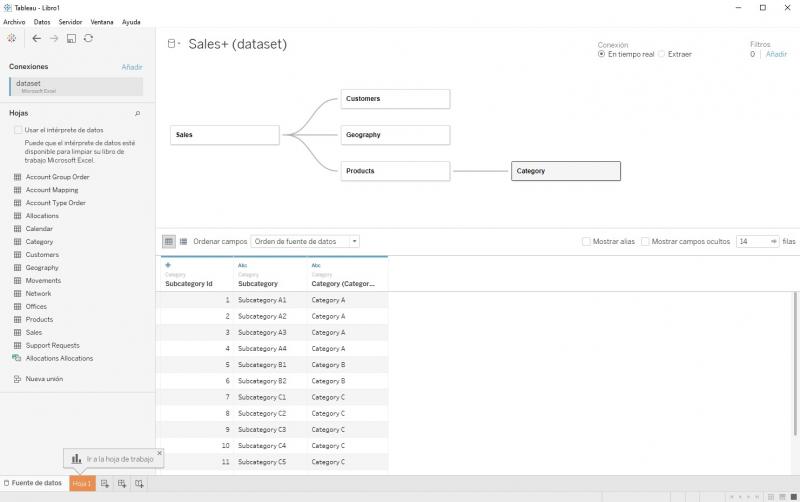This screenshot has height=502, width=800.
Task: Click the search icon beside Hojas
Action: point(137,113)
